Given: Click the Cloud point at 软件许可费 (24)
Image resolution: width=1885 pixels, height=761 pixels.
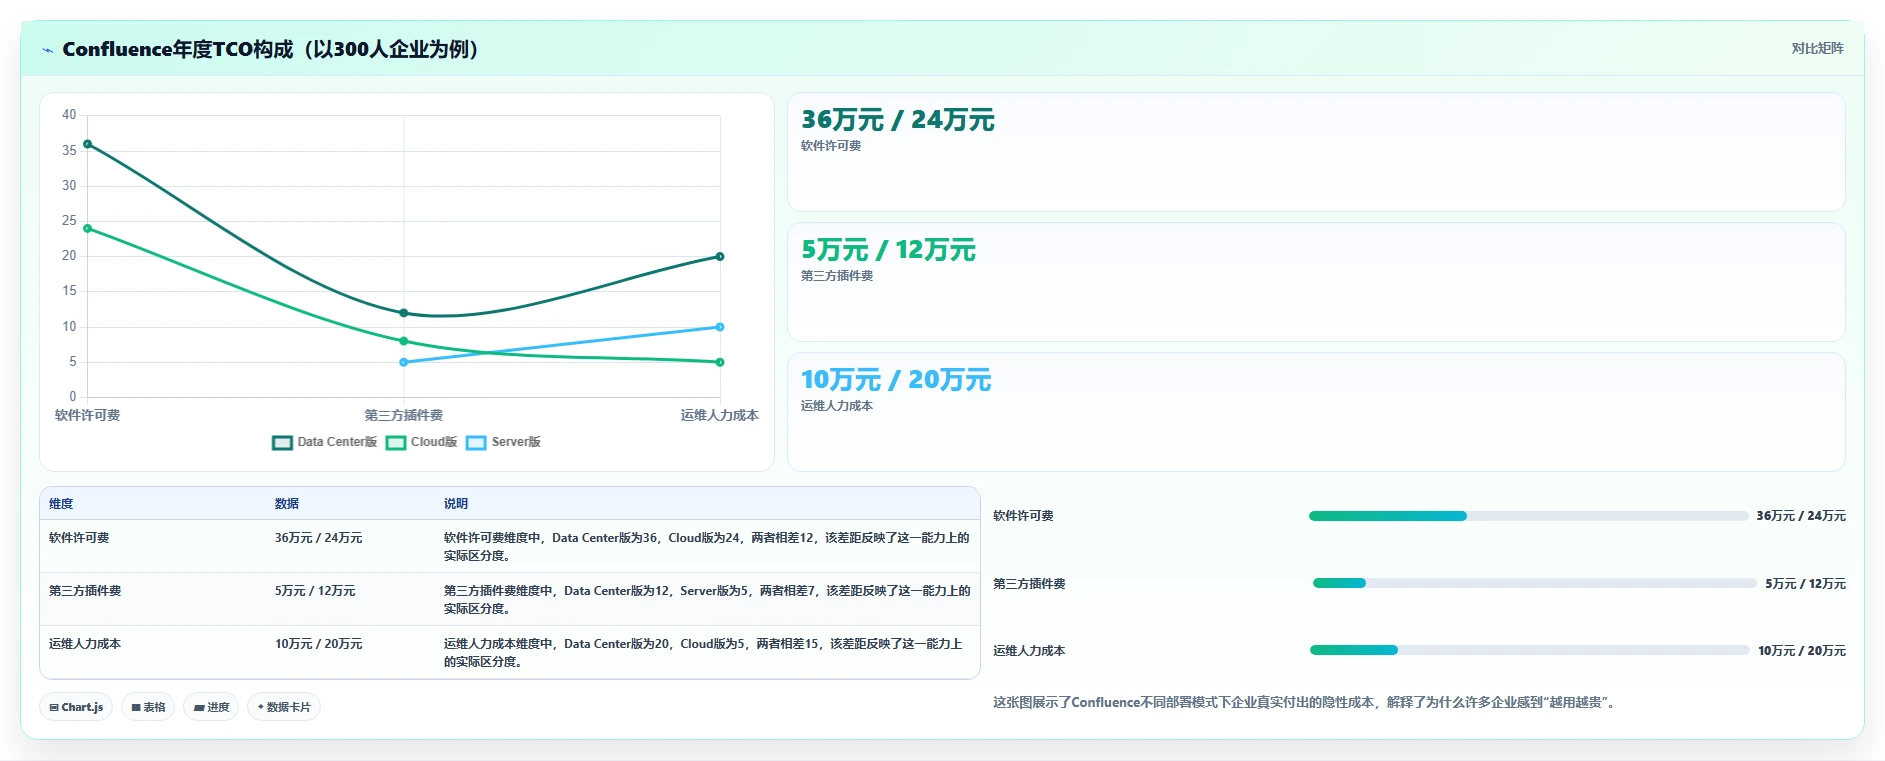Looking at the screenshot, I should 88,229.
